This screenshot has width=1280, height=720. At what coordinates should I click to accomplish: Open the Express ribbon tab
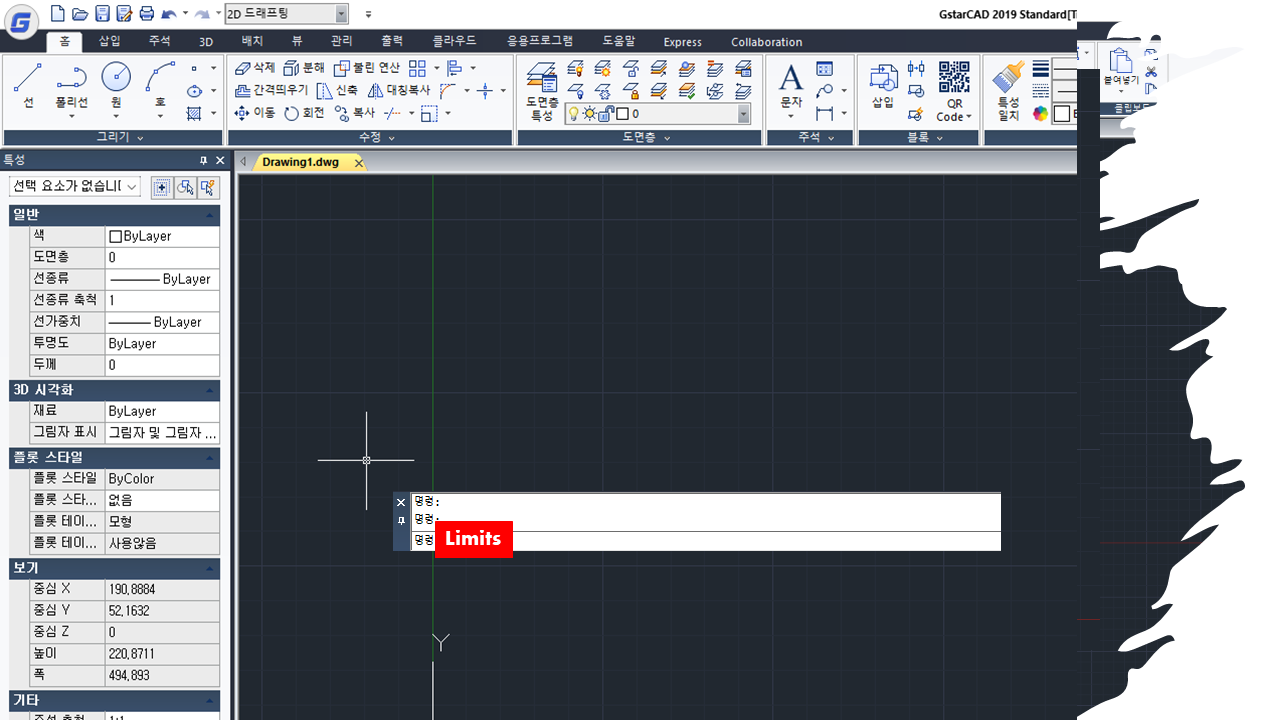[683, 42]
